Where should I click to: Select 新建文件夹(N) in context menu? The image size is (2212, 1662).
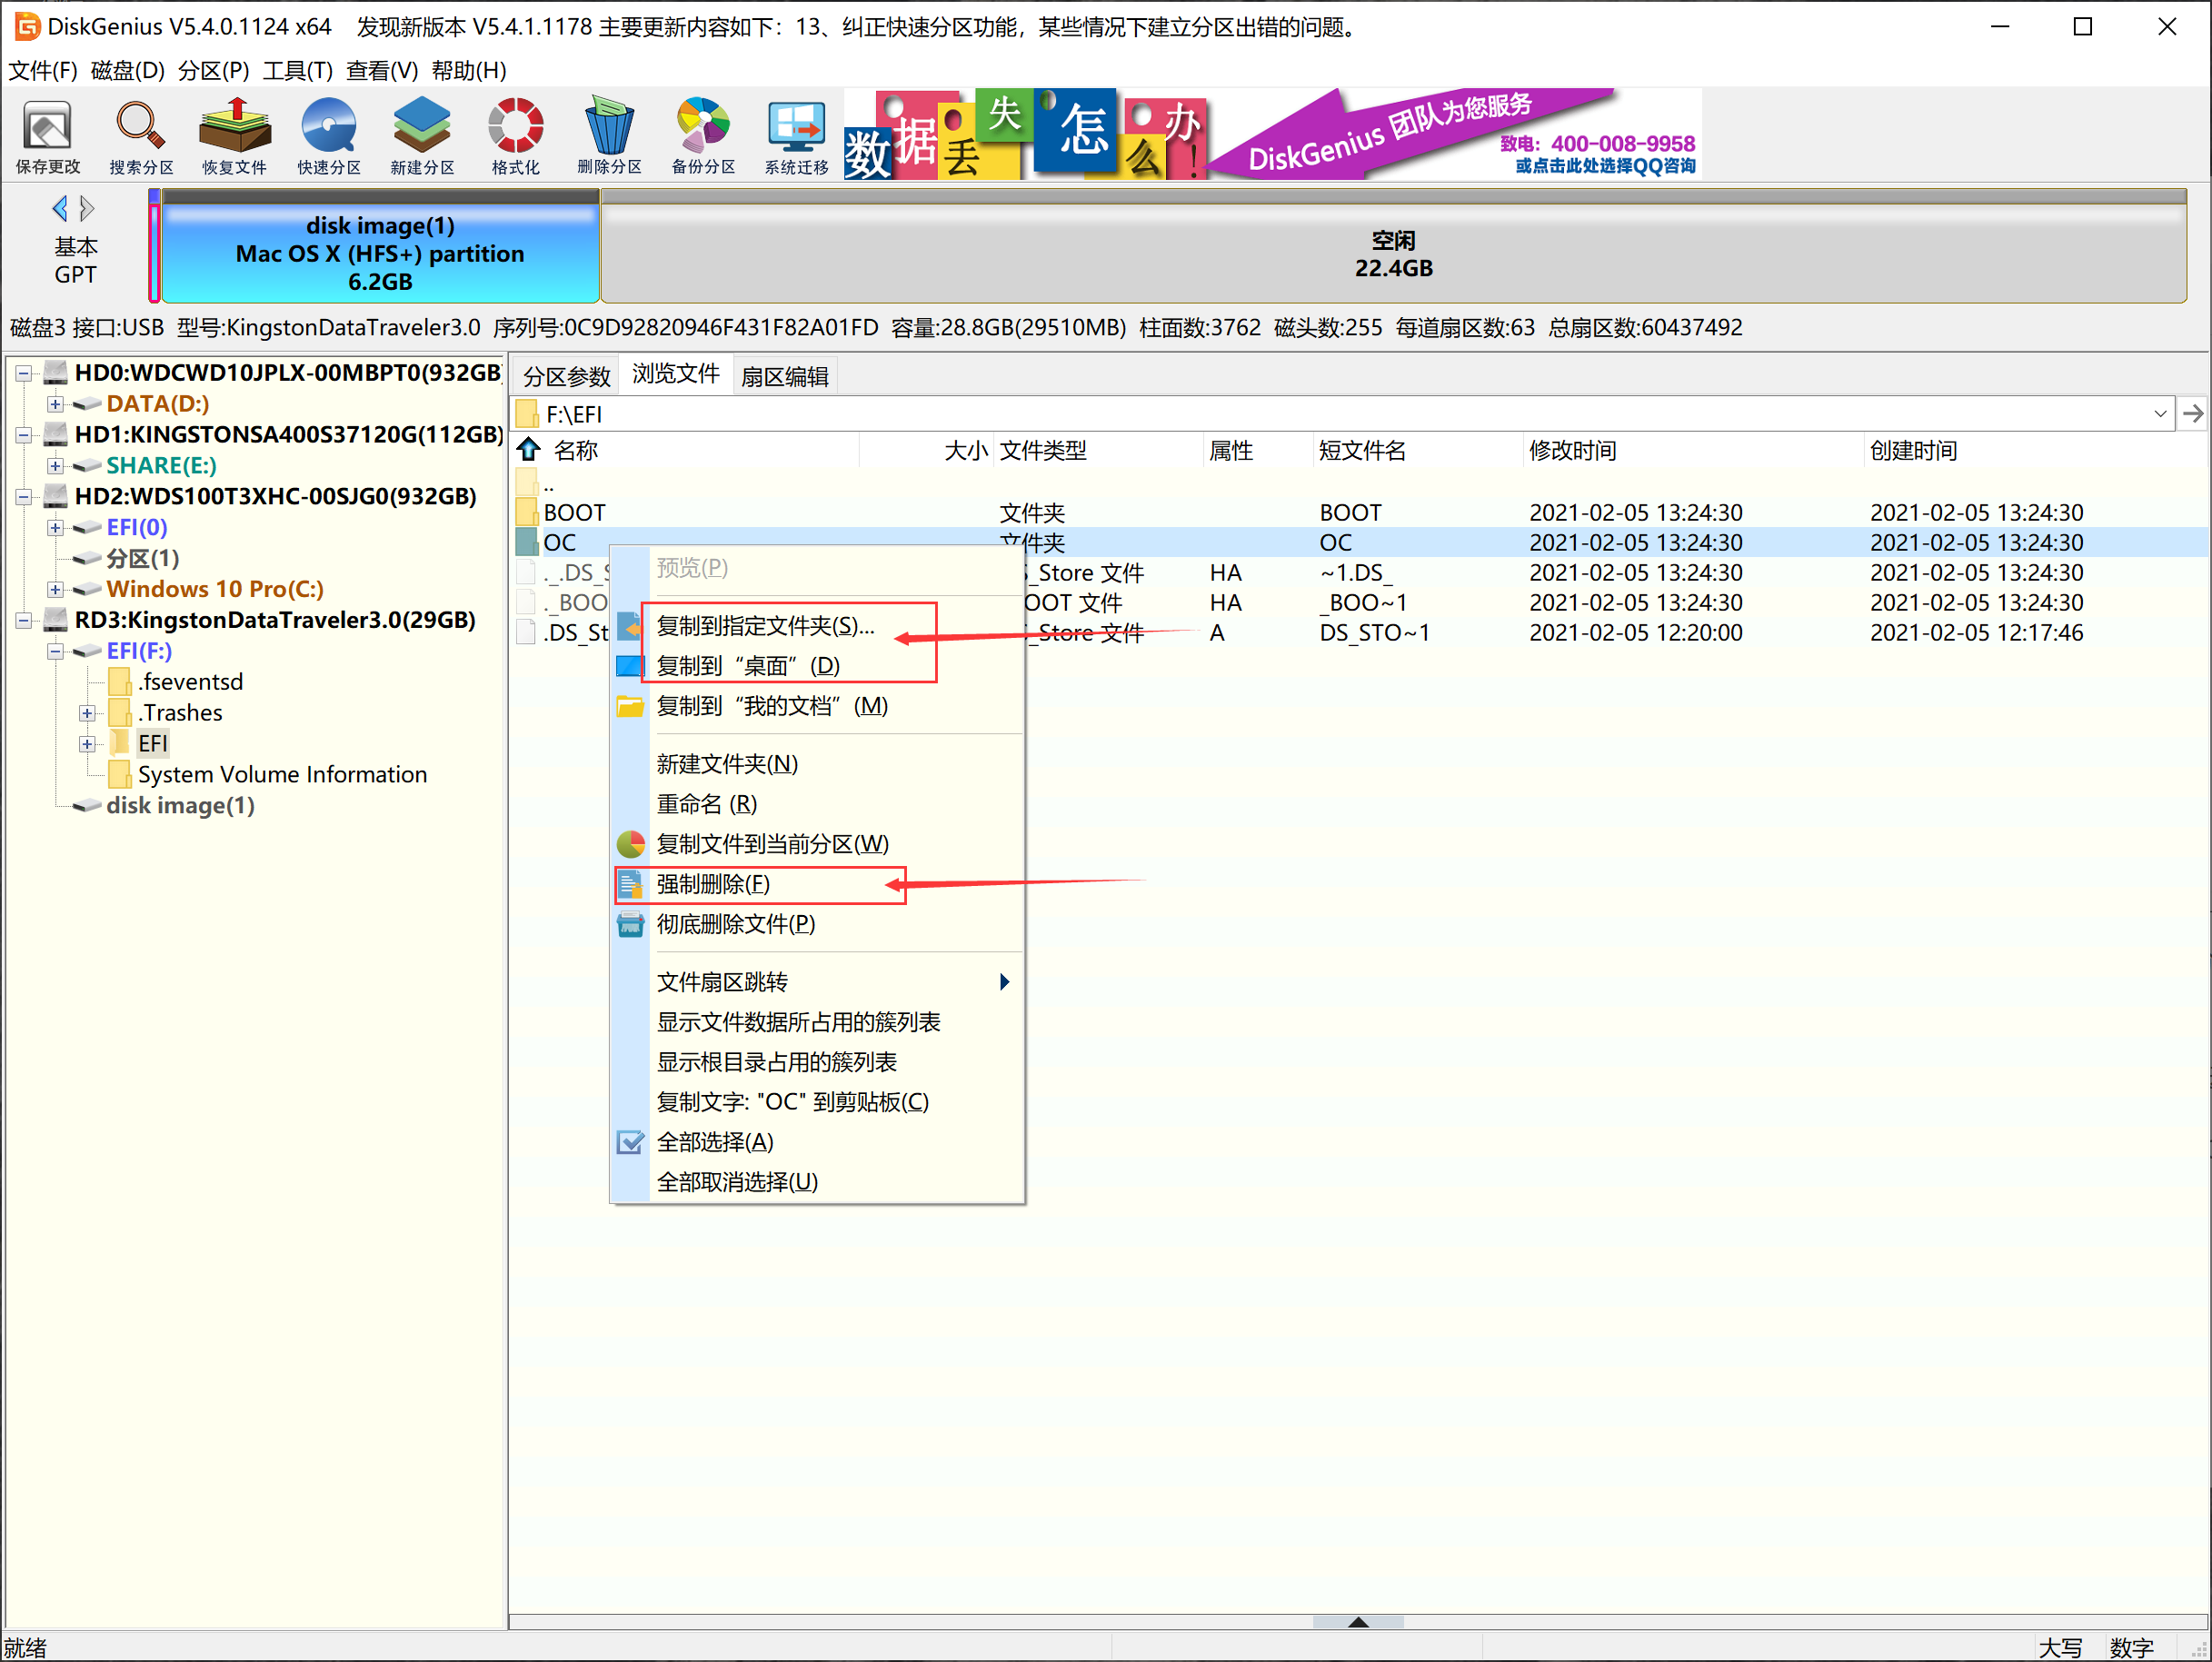point(818,764)
